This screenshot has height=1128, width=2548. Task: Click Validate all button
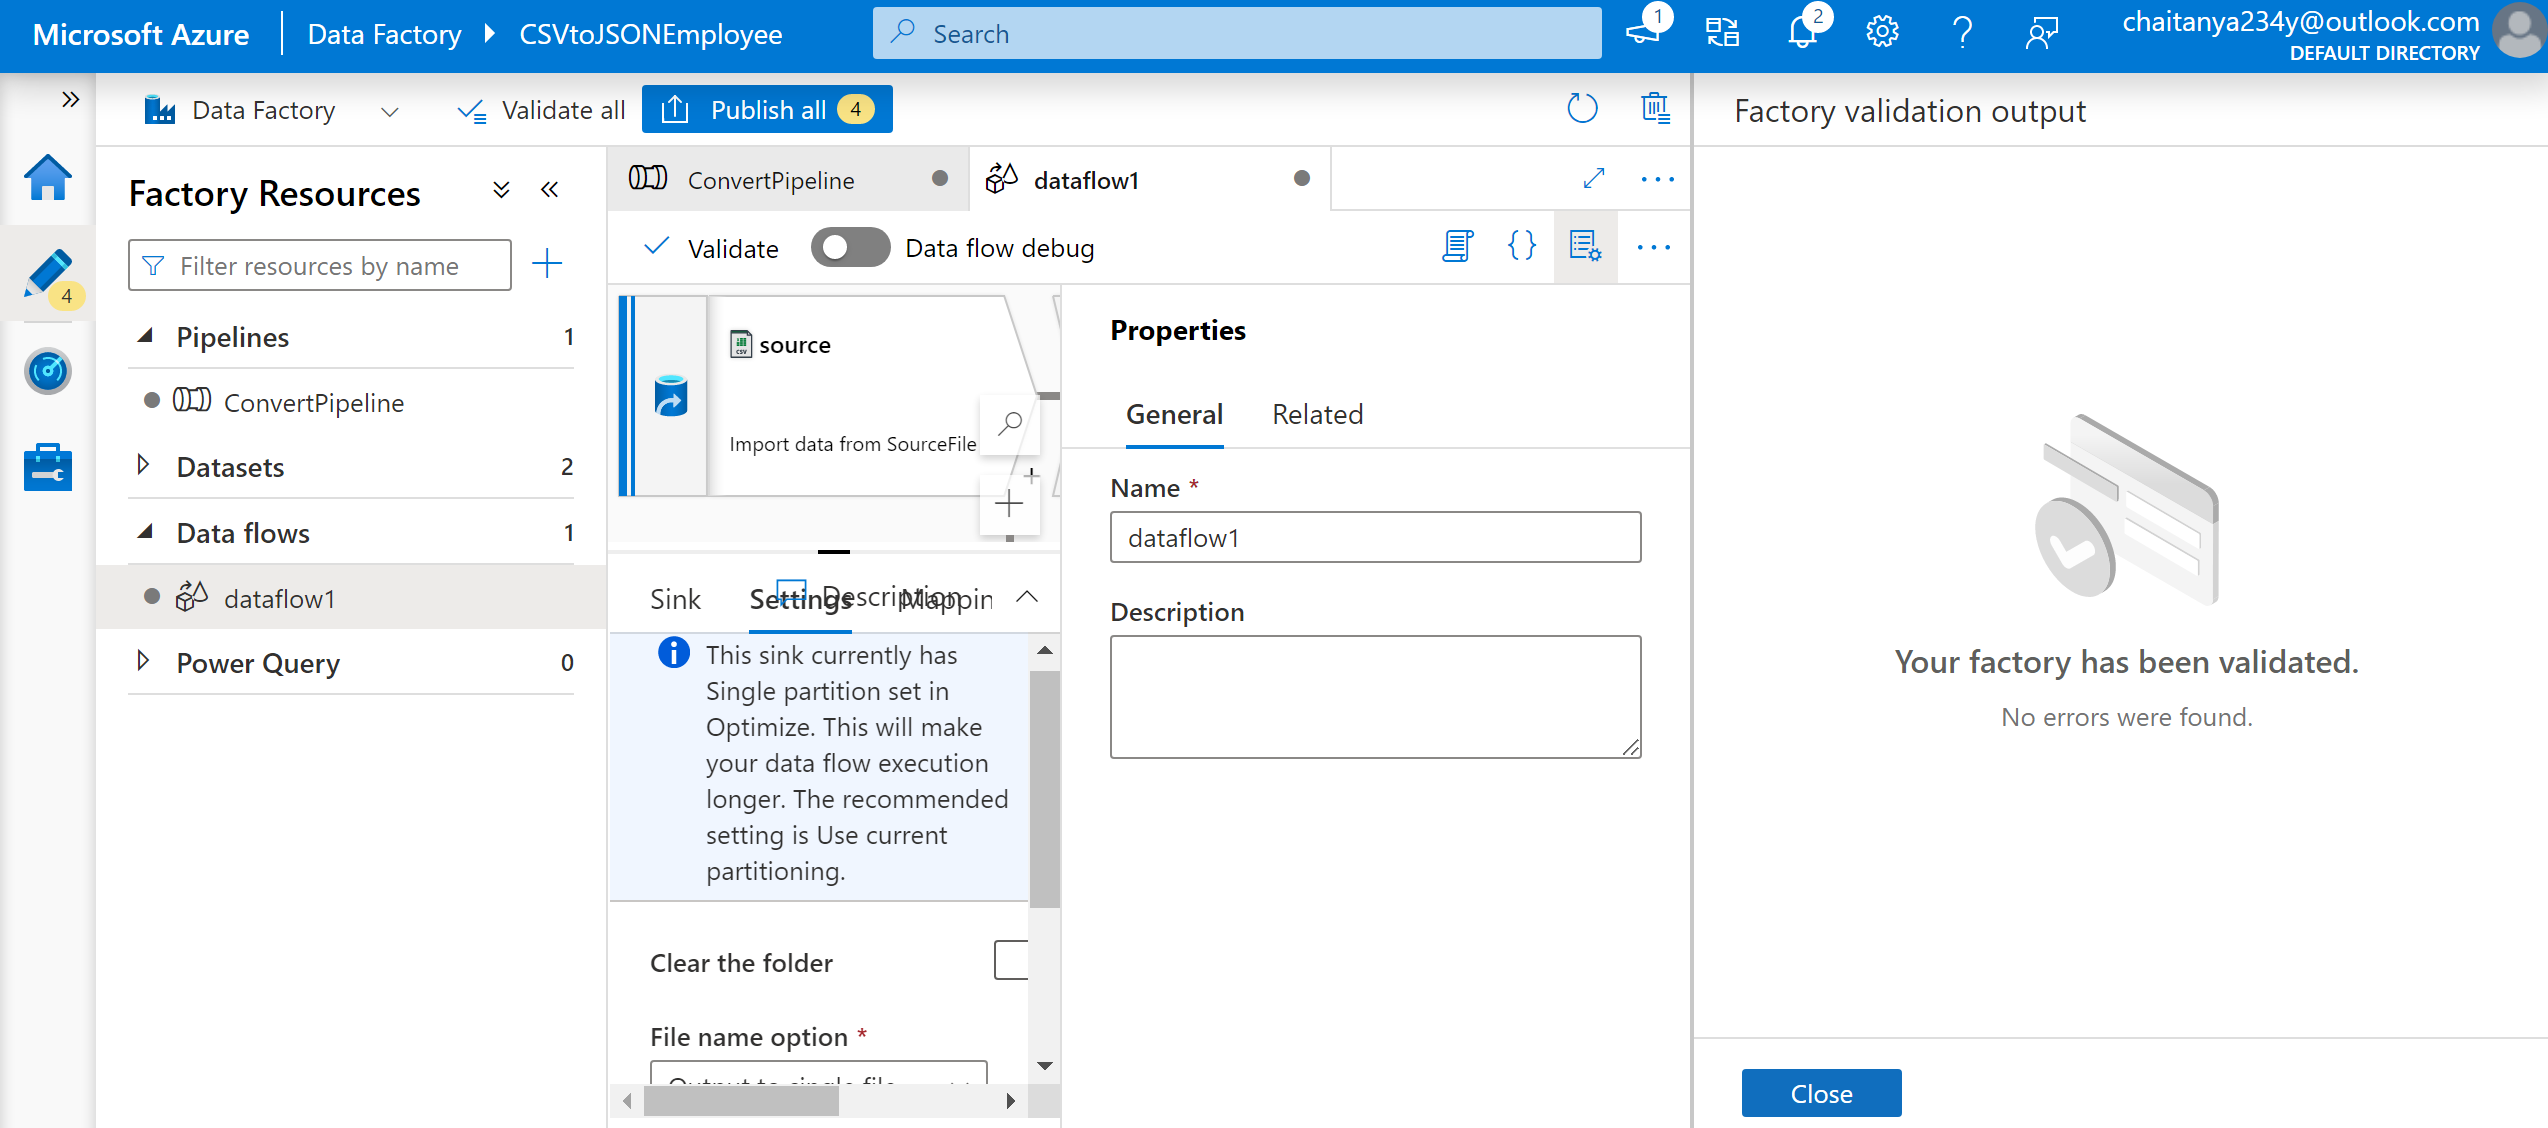coord(540,110)
